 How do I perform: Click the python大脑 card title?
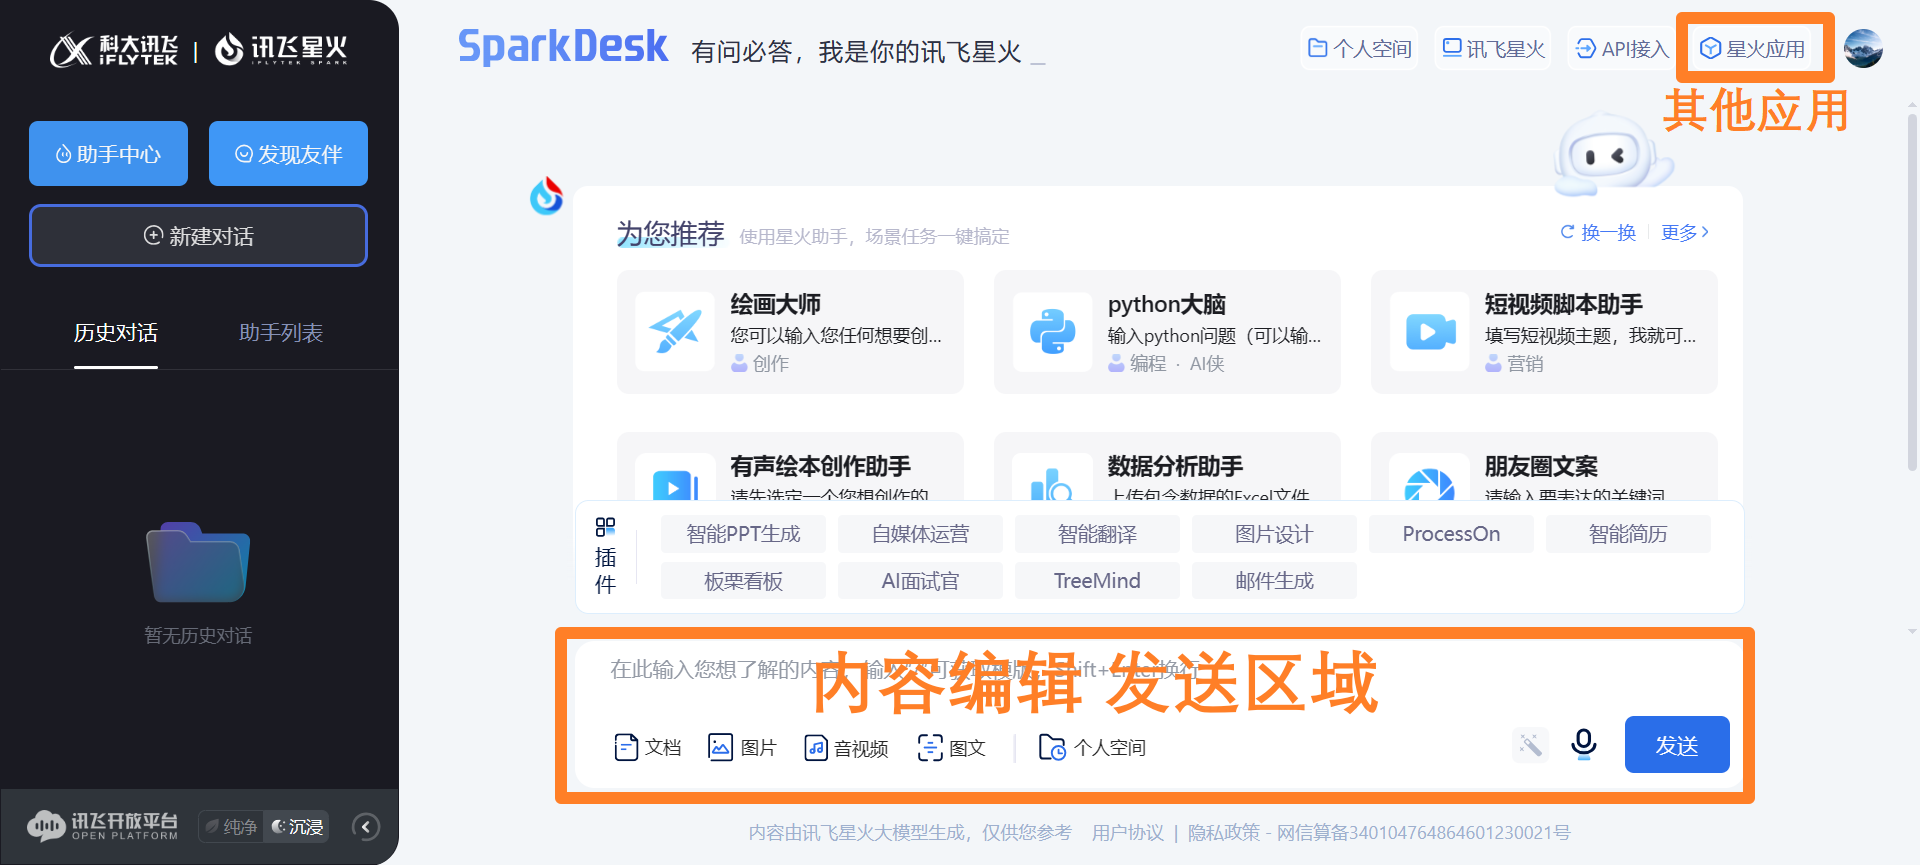(x=1166, y=304)
